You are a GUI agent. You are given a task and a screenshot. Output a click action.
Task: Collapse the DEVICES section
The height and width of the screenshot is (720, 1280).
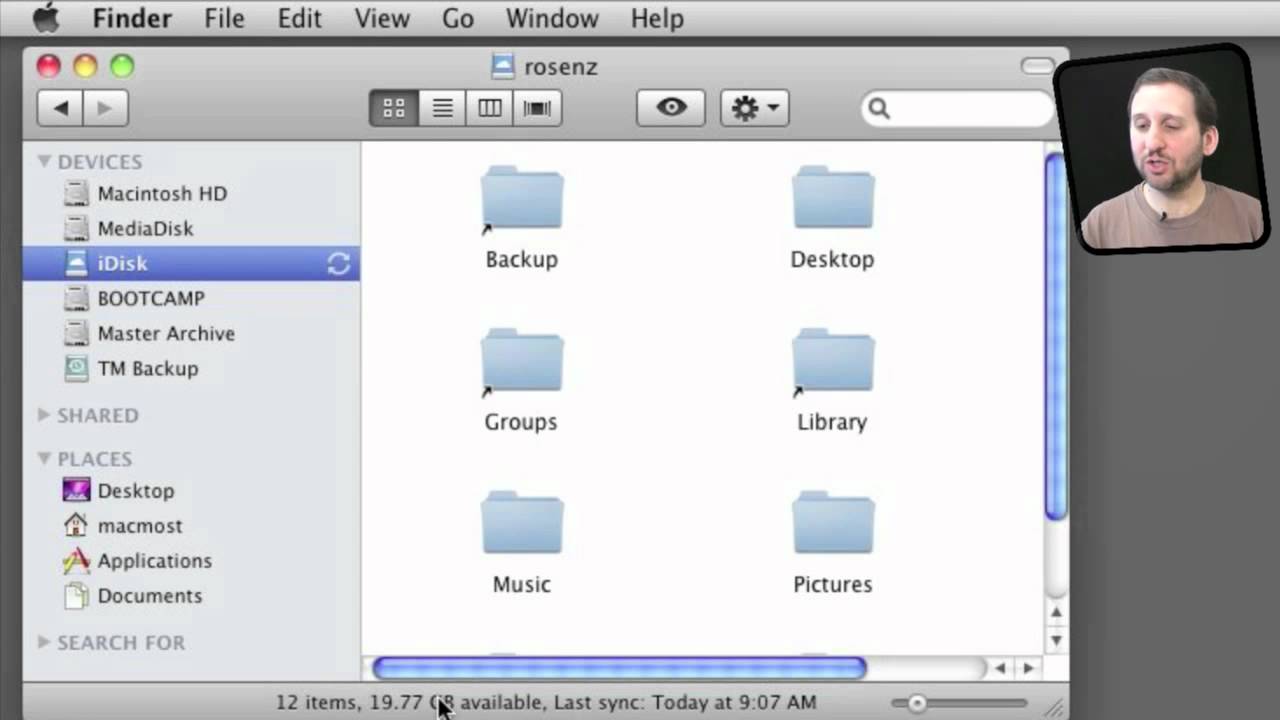coord(44,161)
